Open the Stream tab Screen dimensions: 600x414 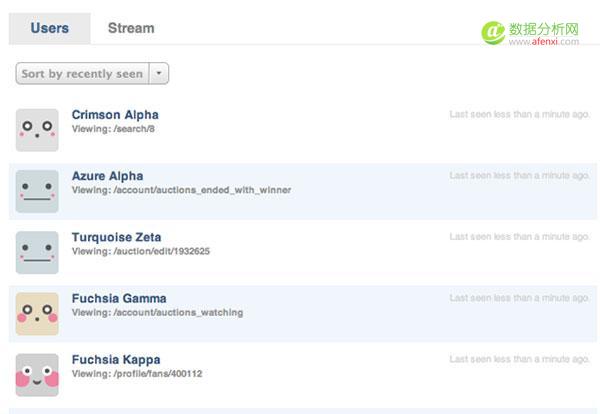tap(131, 28)
